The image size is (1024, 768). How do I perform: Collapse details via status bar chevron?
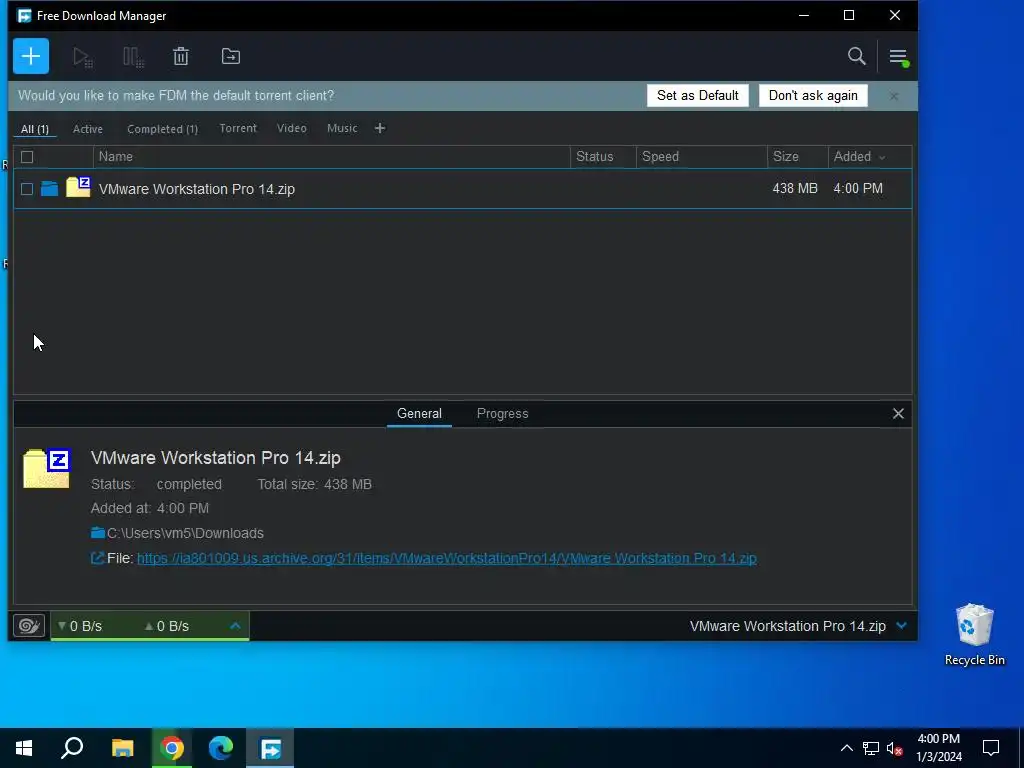902,626
